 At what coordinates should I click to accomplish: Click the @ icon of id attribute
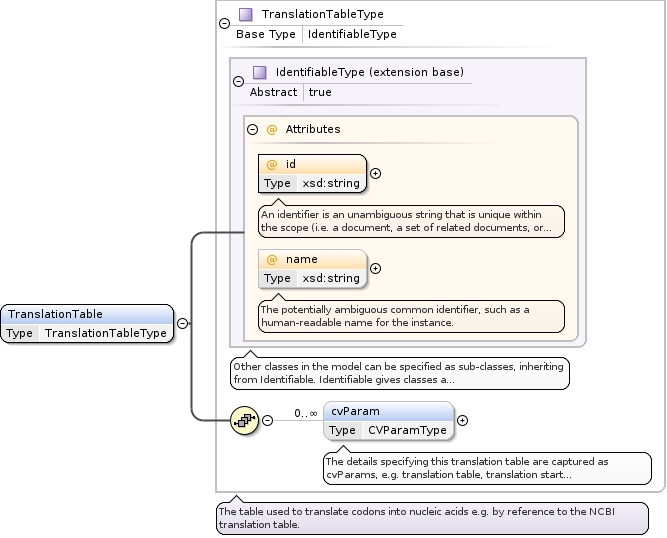point(271,164)
